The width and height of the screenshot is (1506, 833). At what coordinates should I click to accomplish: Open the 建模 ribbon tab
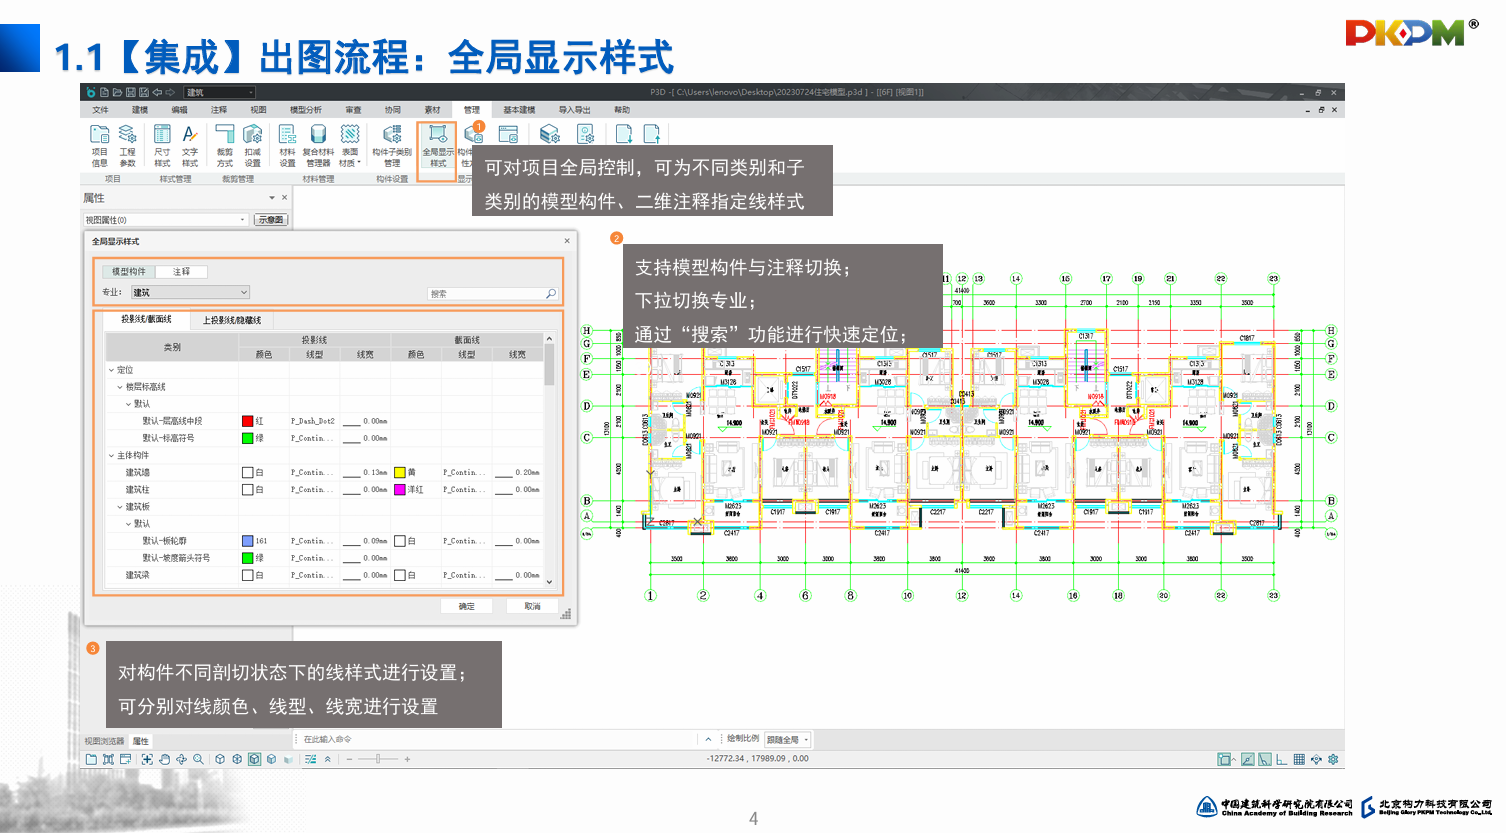[x=140, y=110]
